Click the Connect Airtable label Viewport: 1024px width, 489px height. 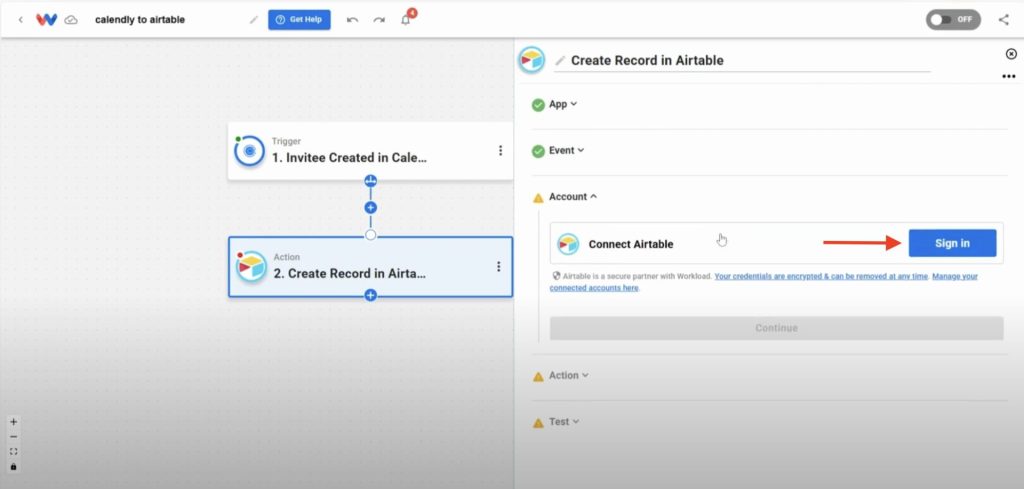631,244
